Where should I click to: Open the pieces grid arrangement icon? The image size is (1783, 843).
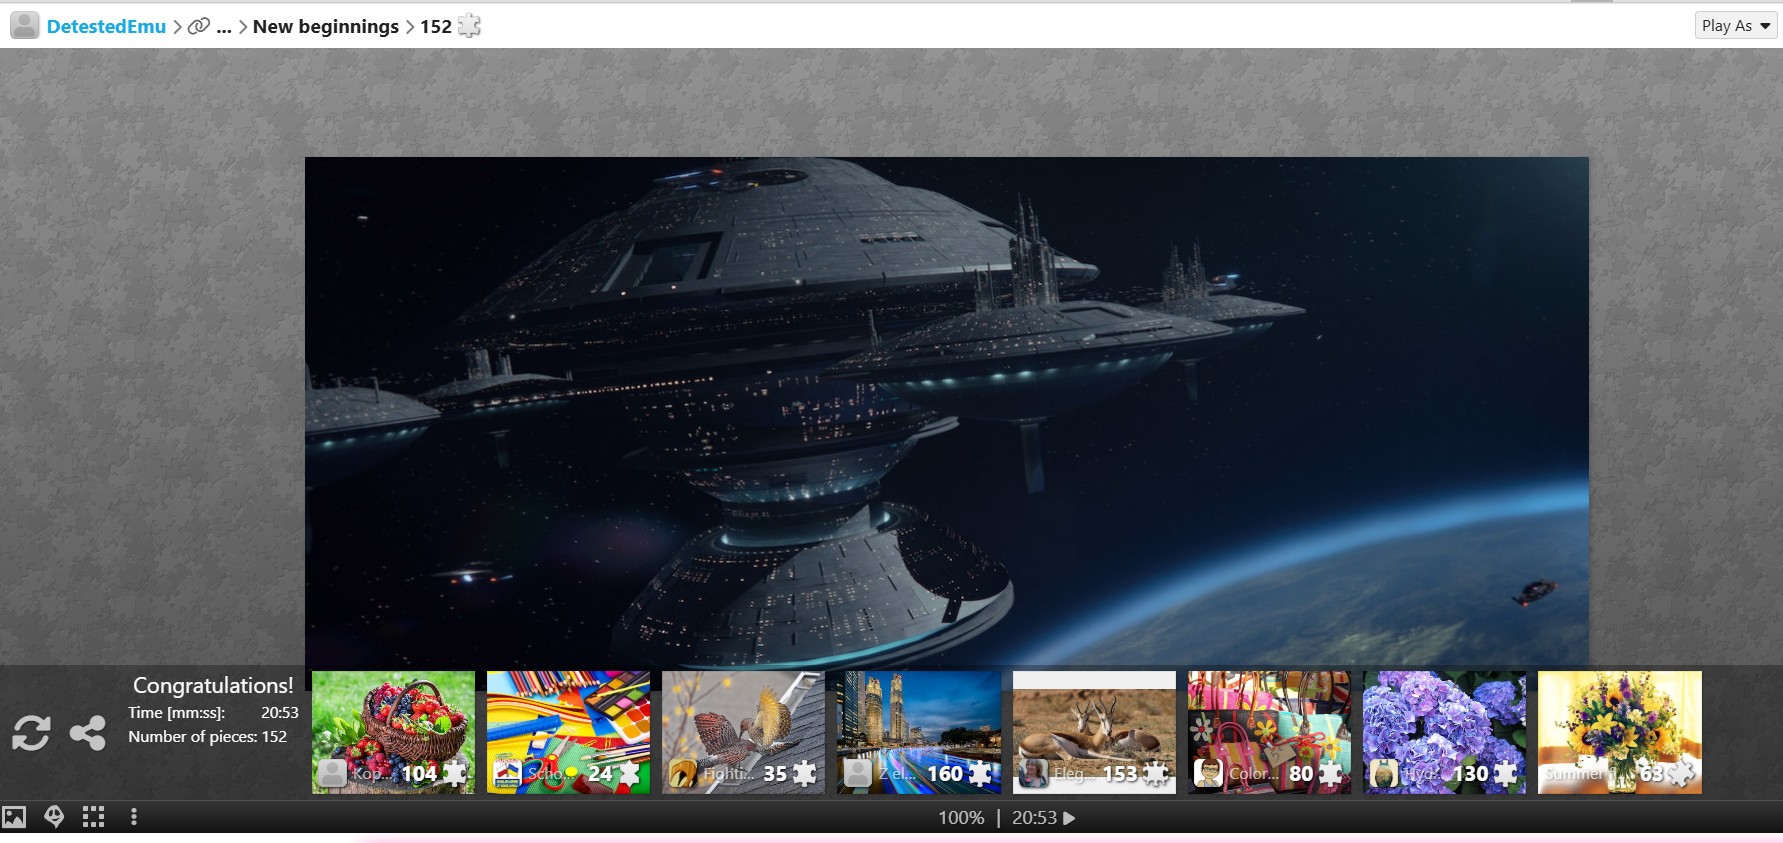tap(93, 817)
